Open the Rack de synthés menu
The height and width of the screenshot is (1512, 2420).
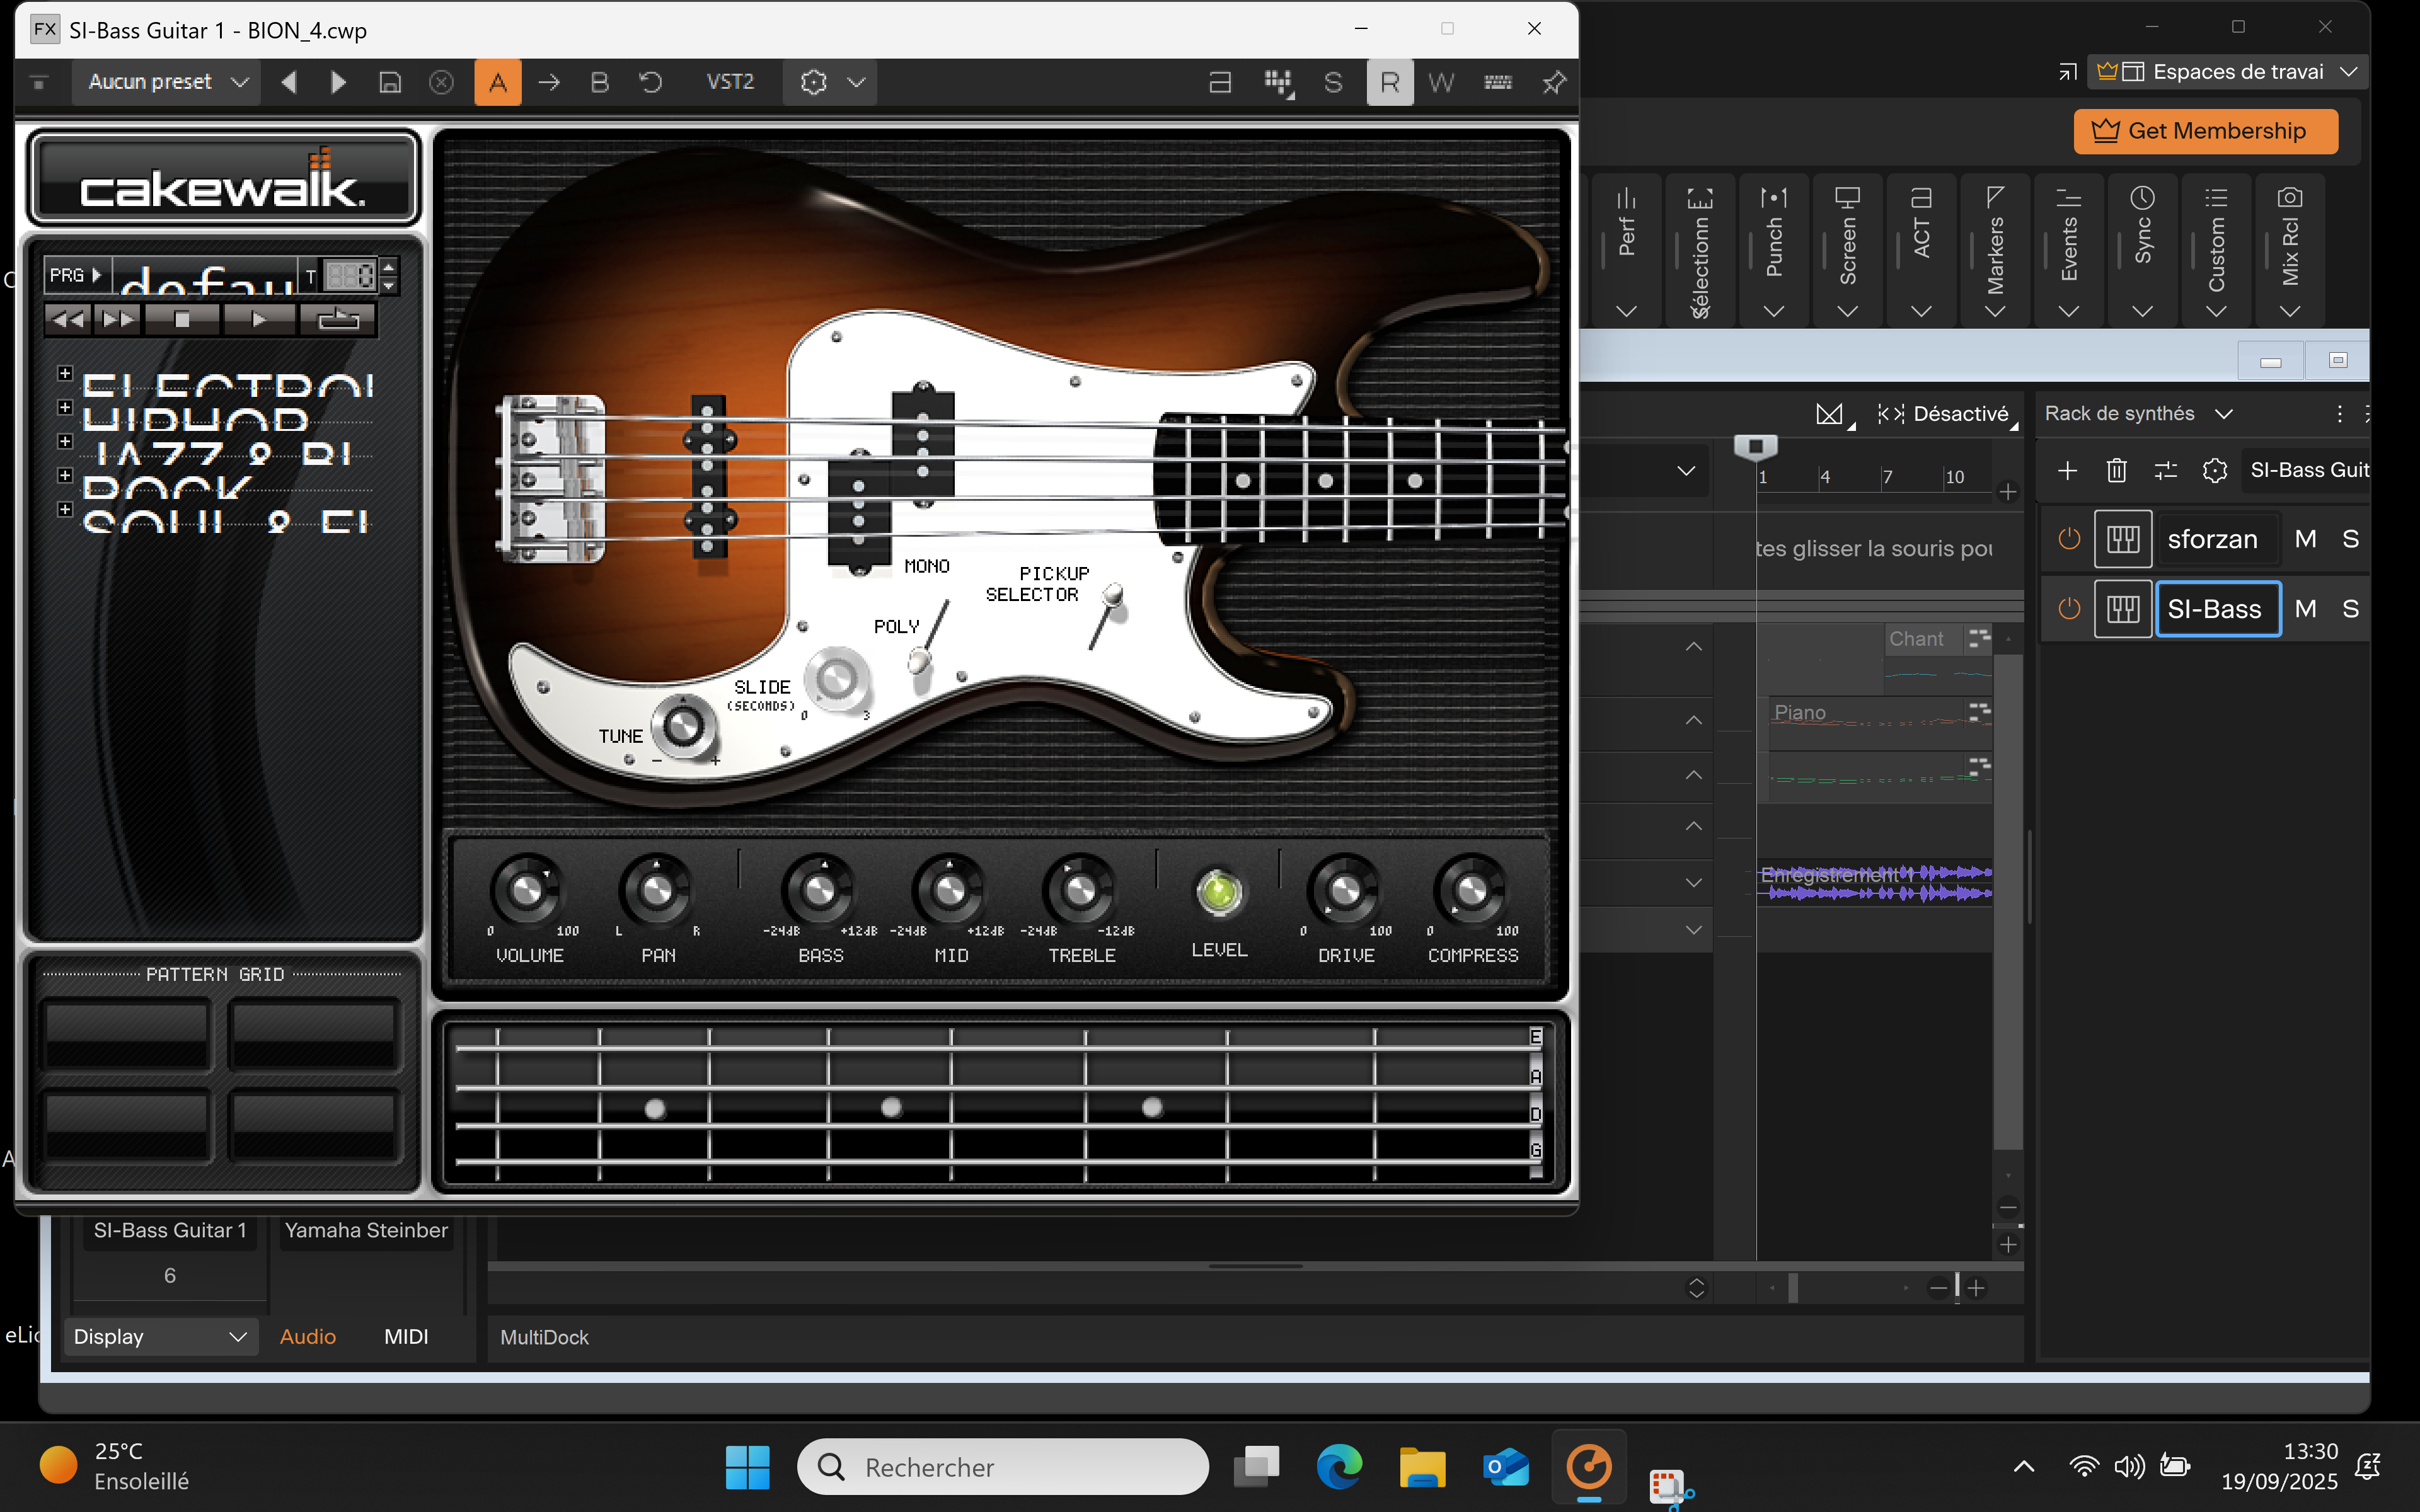coord(2137,414)
